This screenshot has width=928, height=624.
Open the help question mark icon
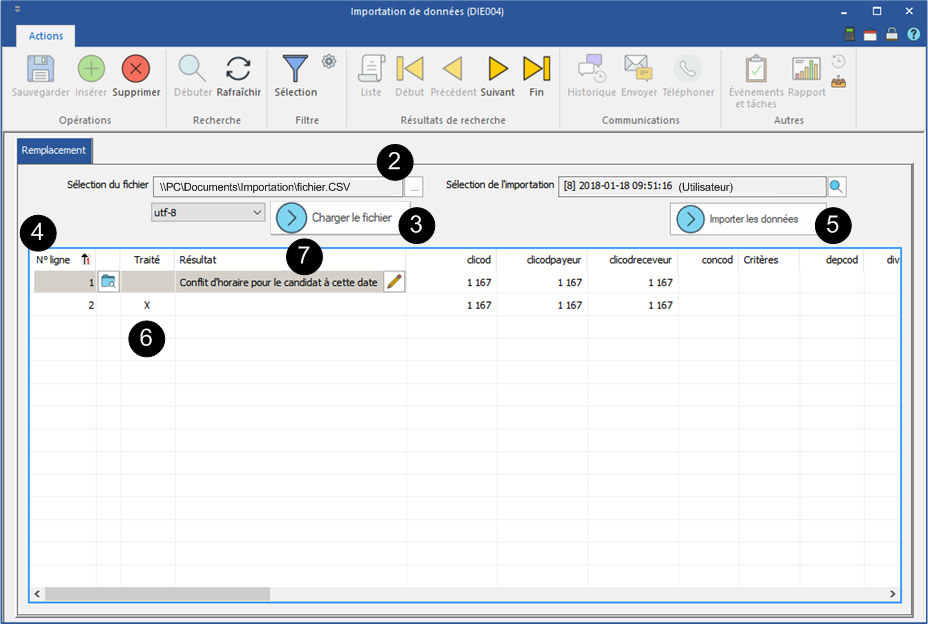pos(913,35)
